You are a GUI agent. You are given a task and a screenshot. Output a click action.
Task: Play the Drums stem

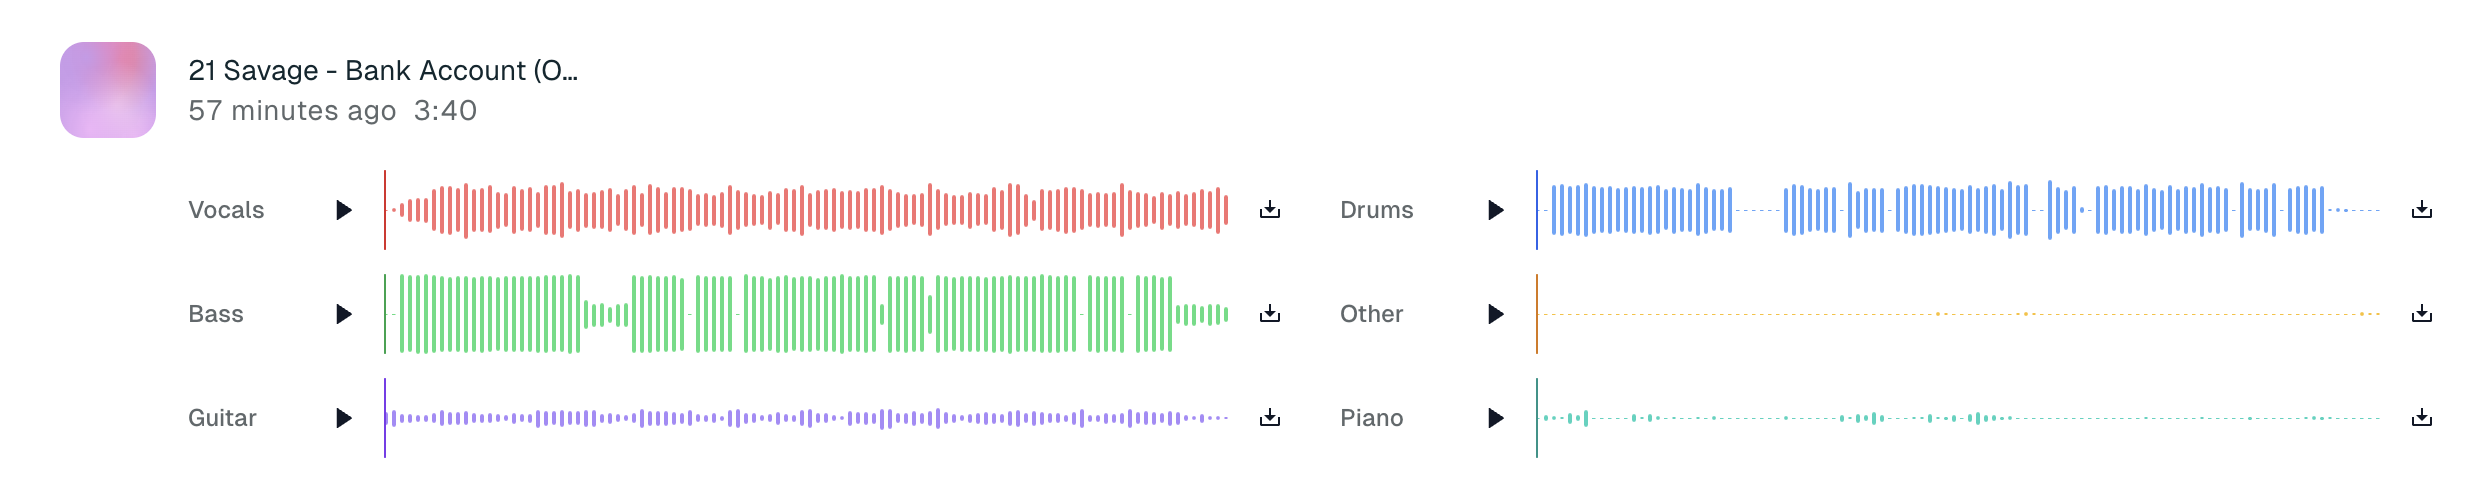click(1496, 210)
